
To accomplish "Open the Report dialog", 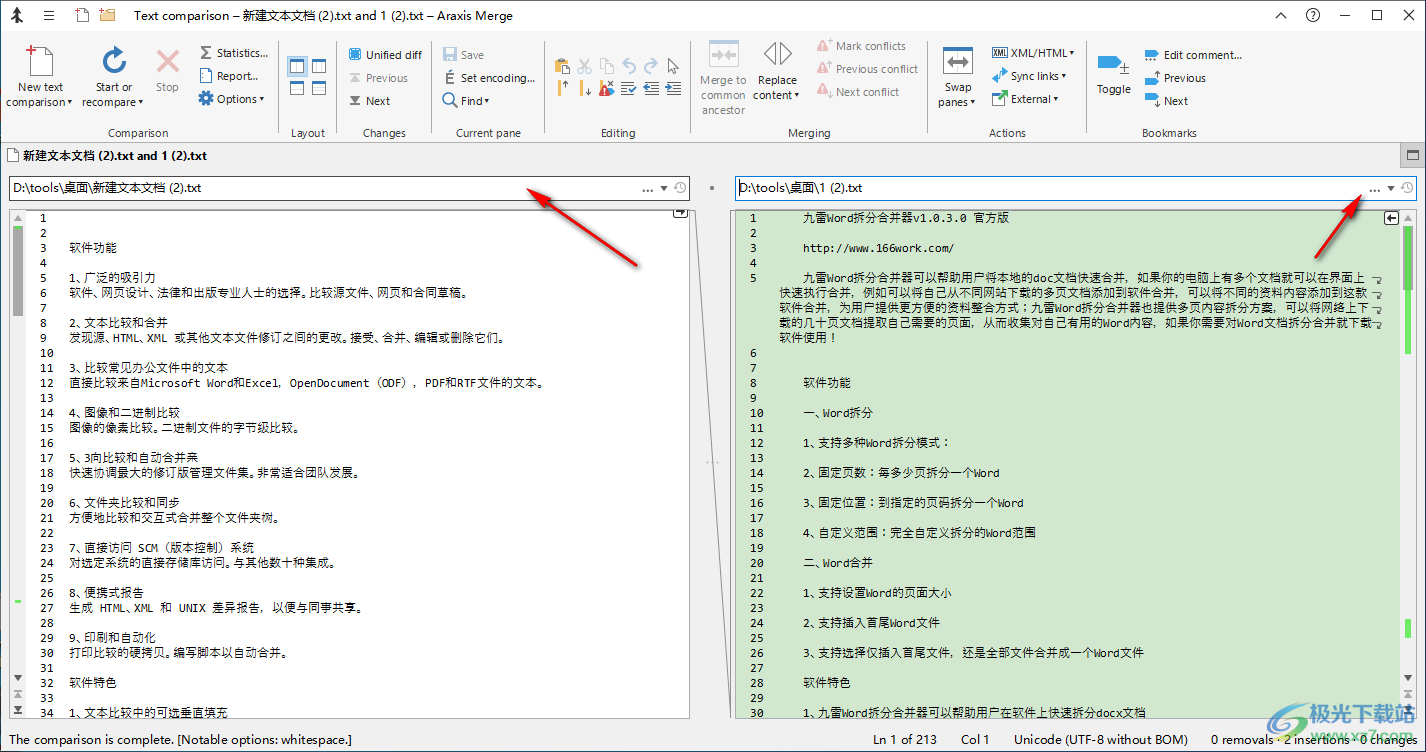I will [x=228, y=76].
